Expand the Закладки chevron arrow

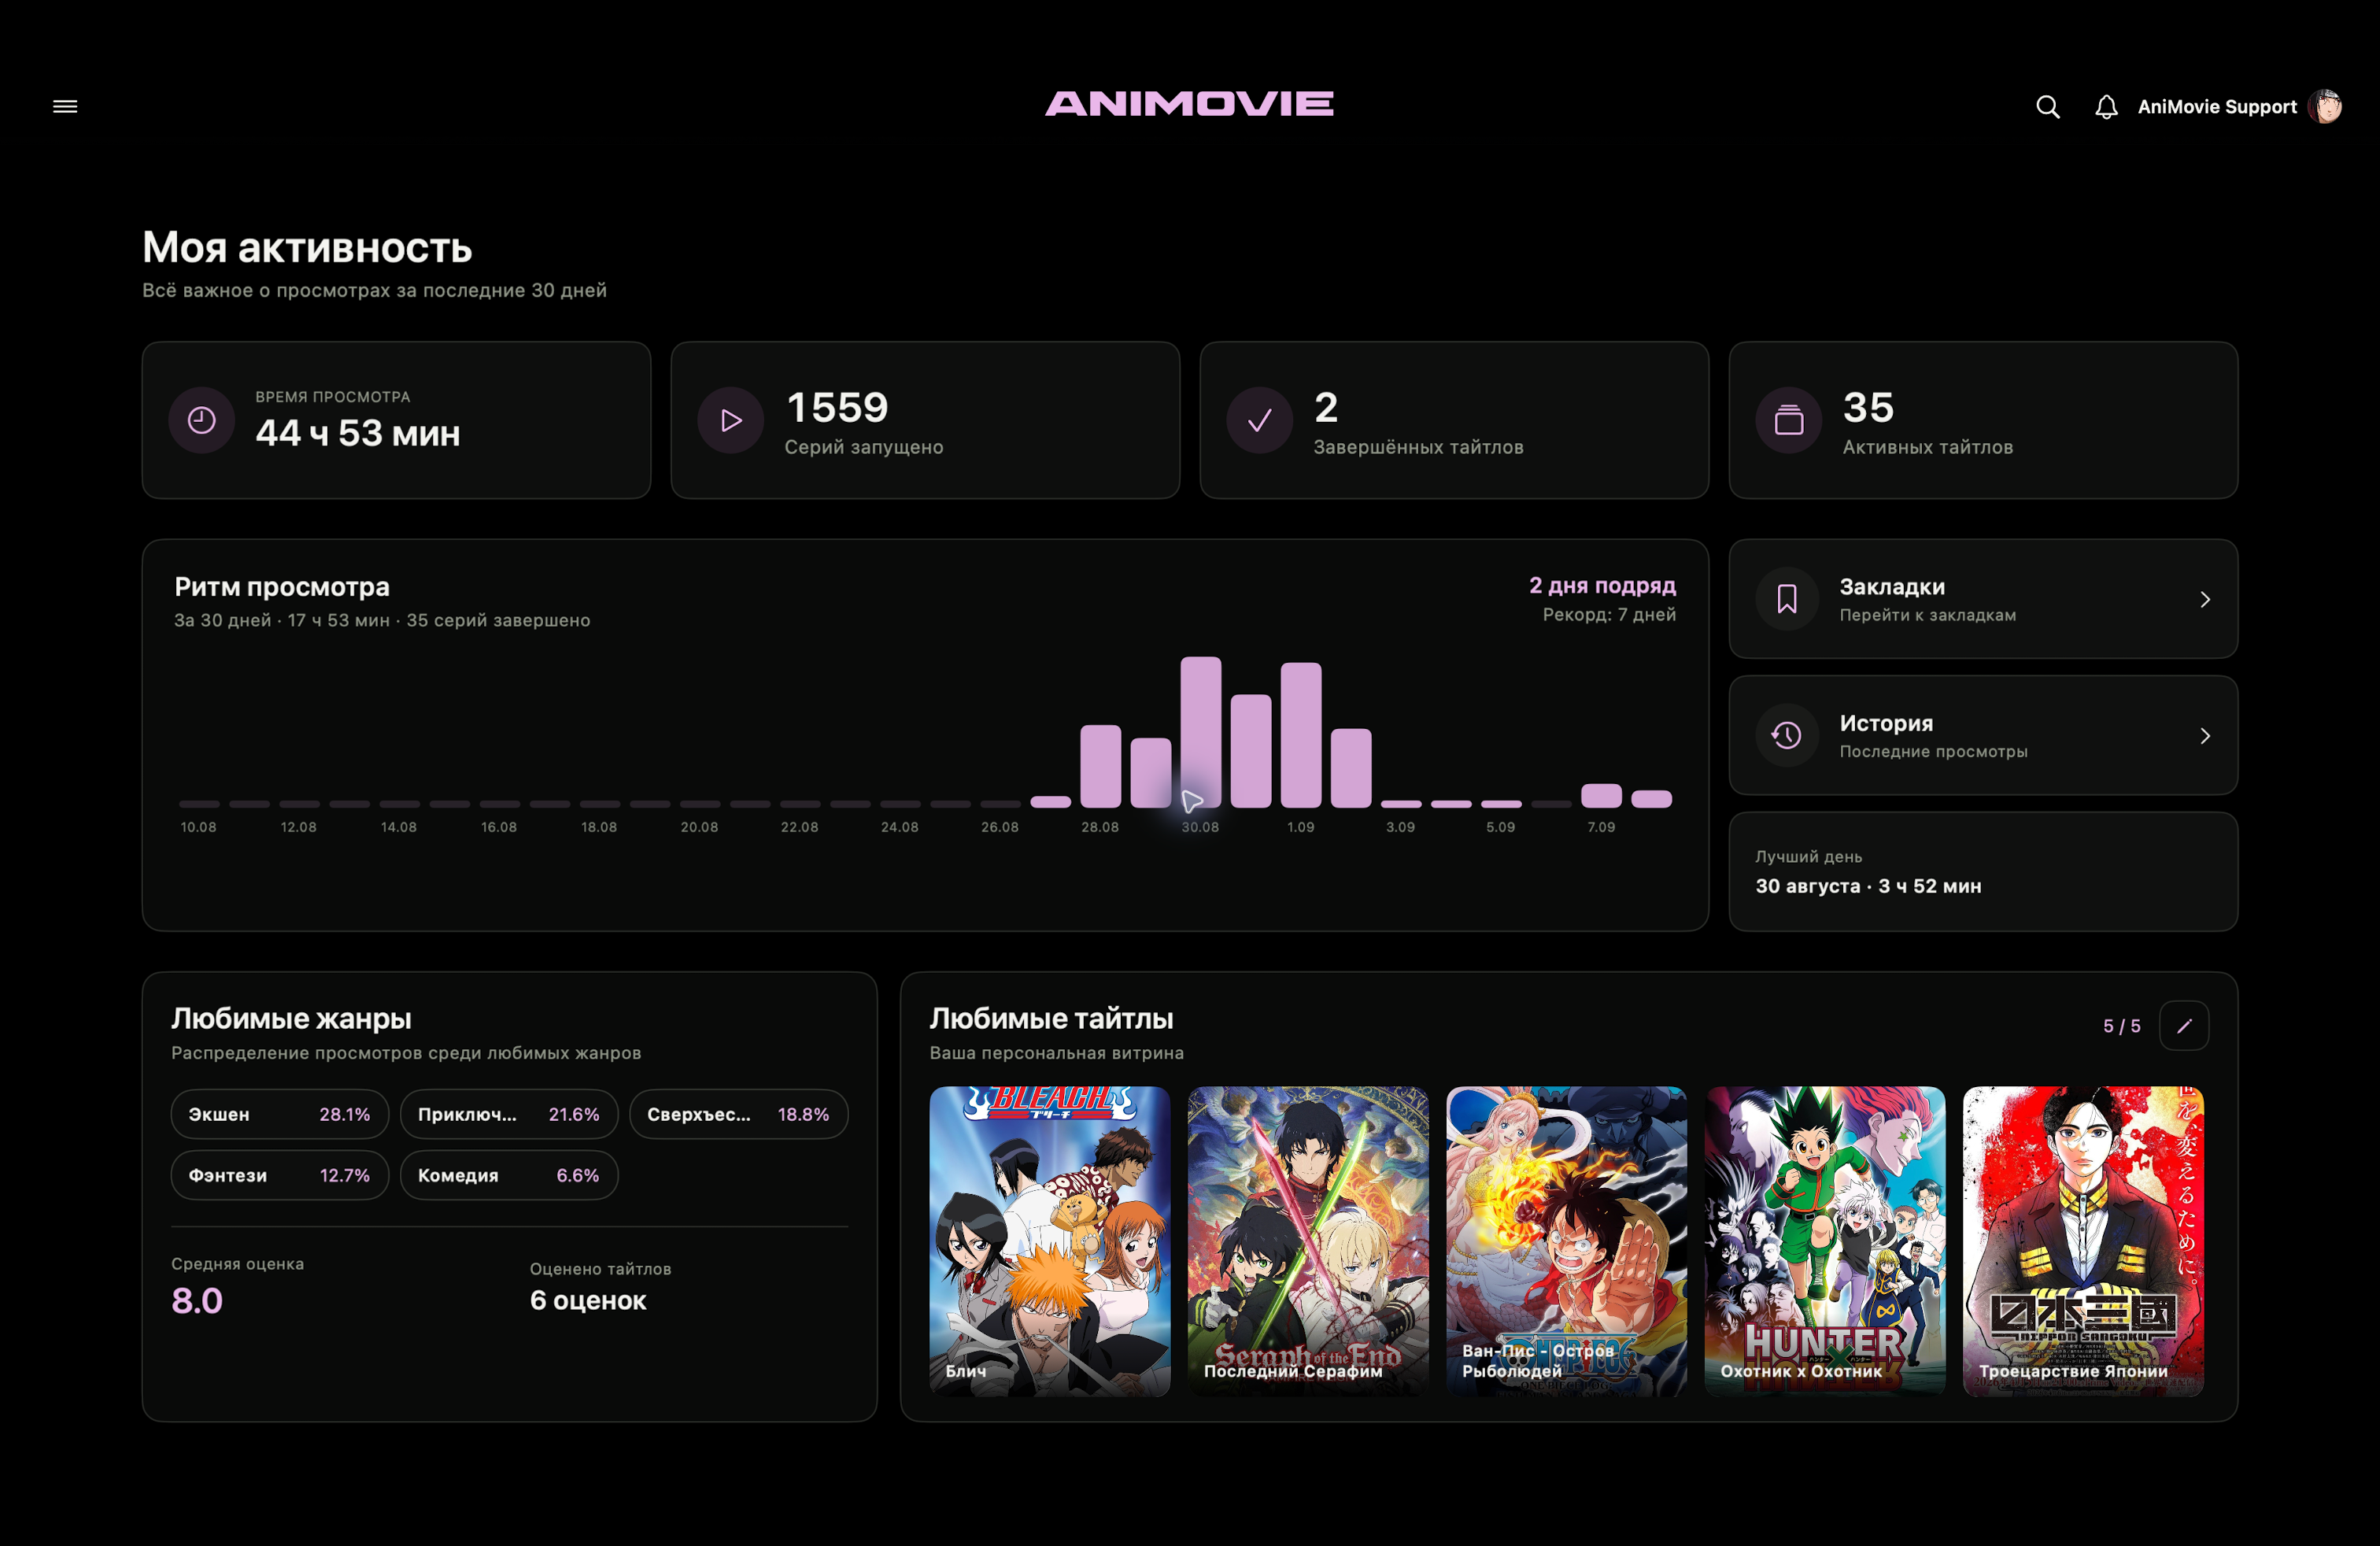pyautogui.click(x=2205, y=599)
